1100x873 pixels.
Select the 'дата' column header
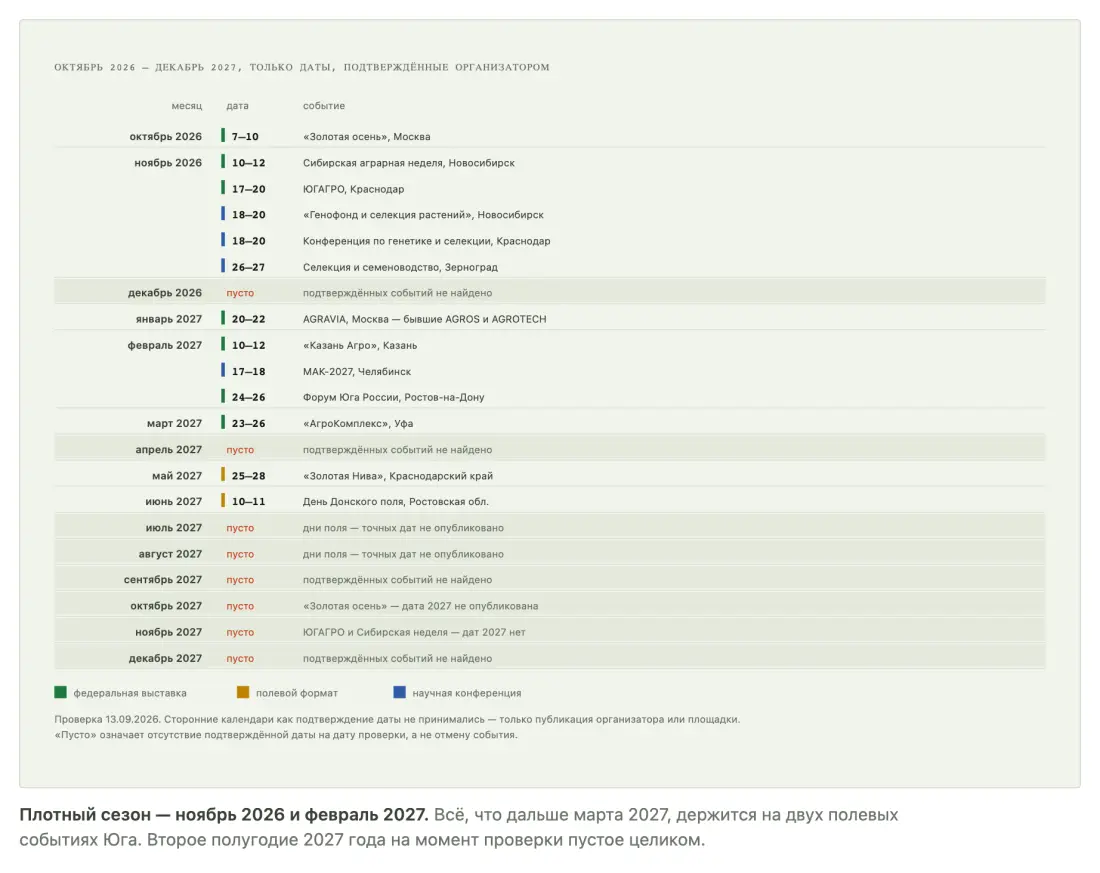(x=237, y=106)
